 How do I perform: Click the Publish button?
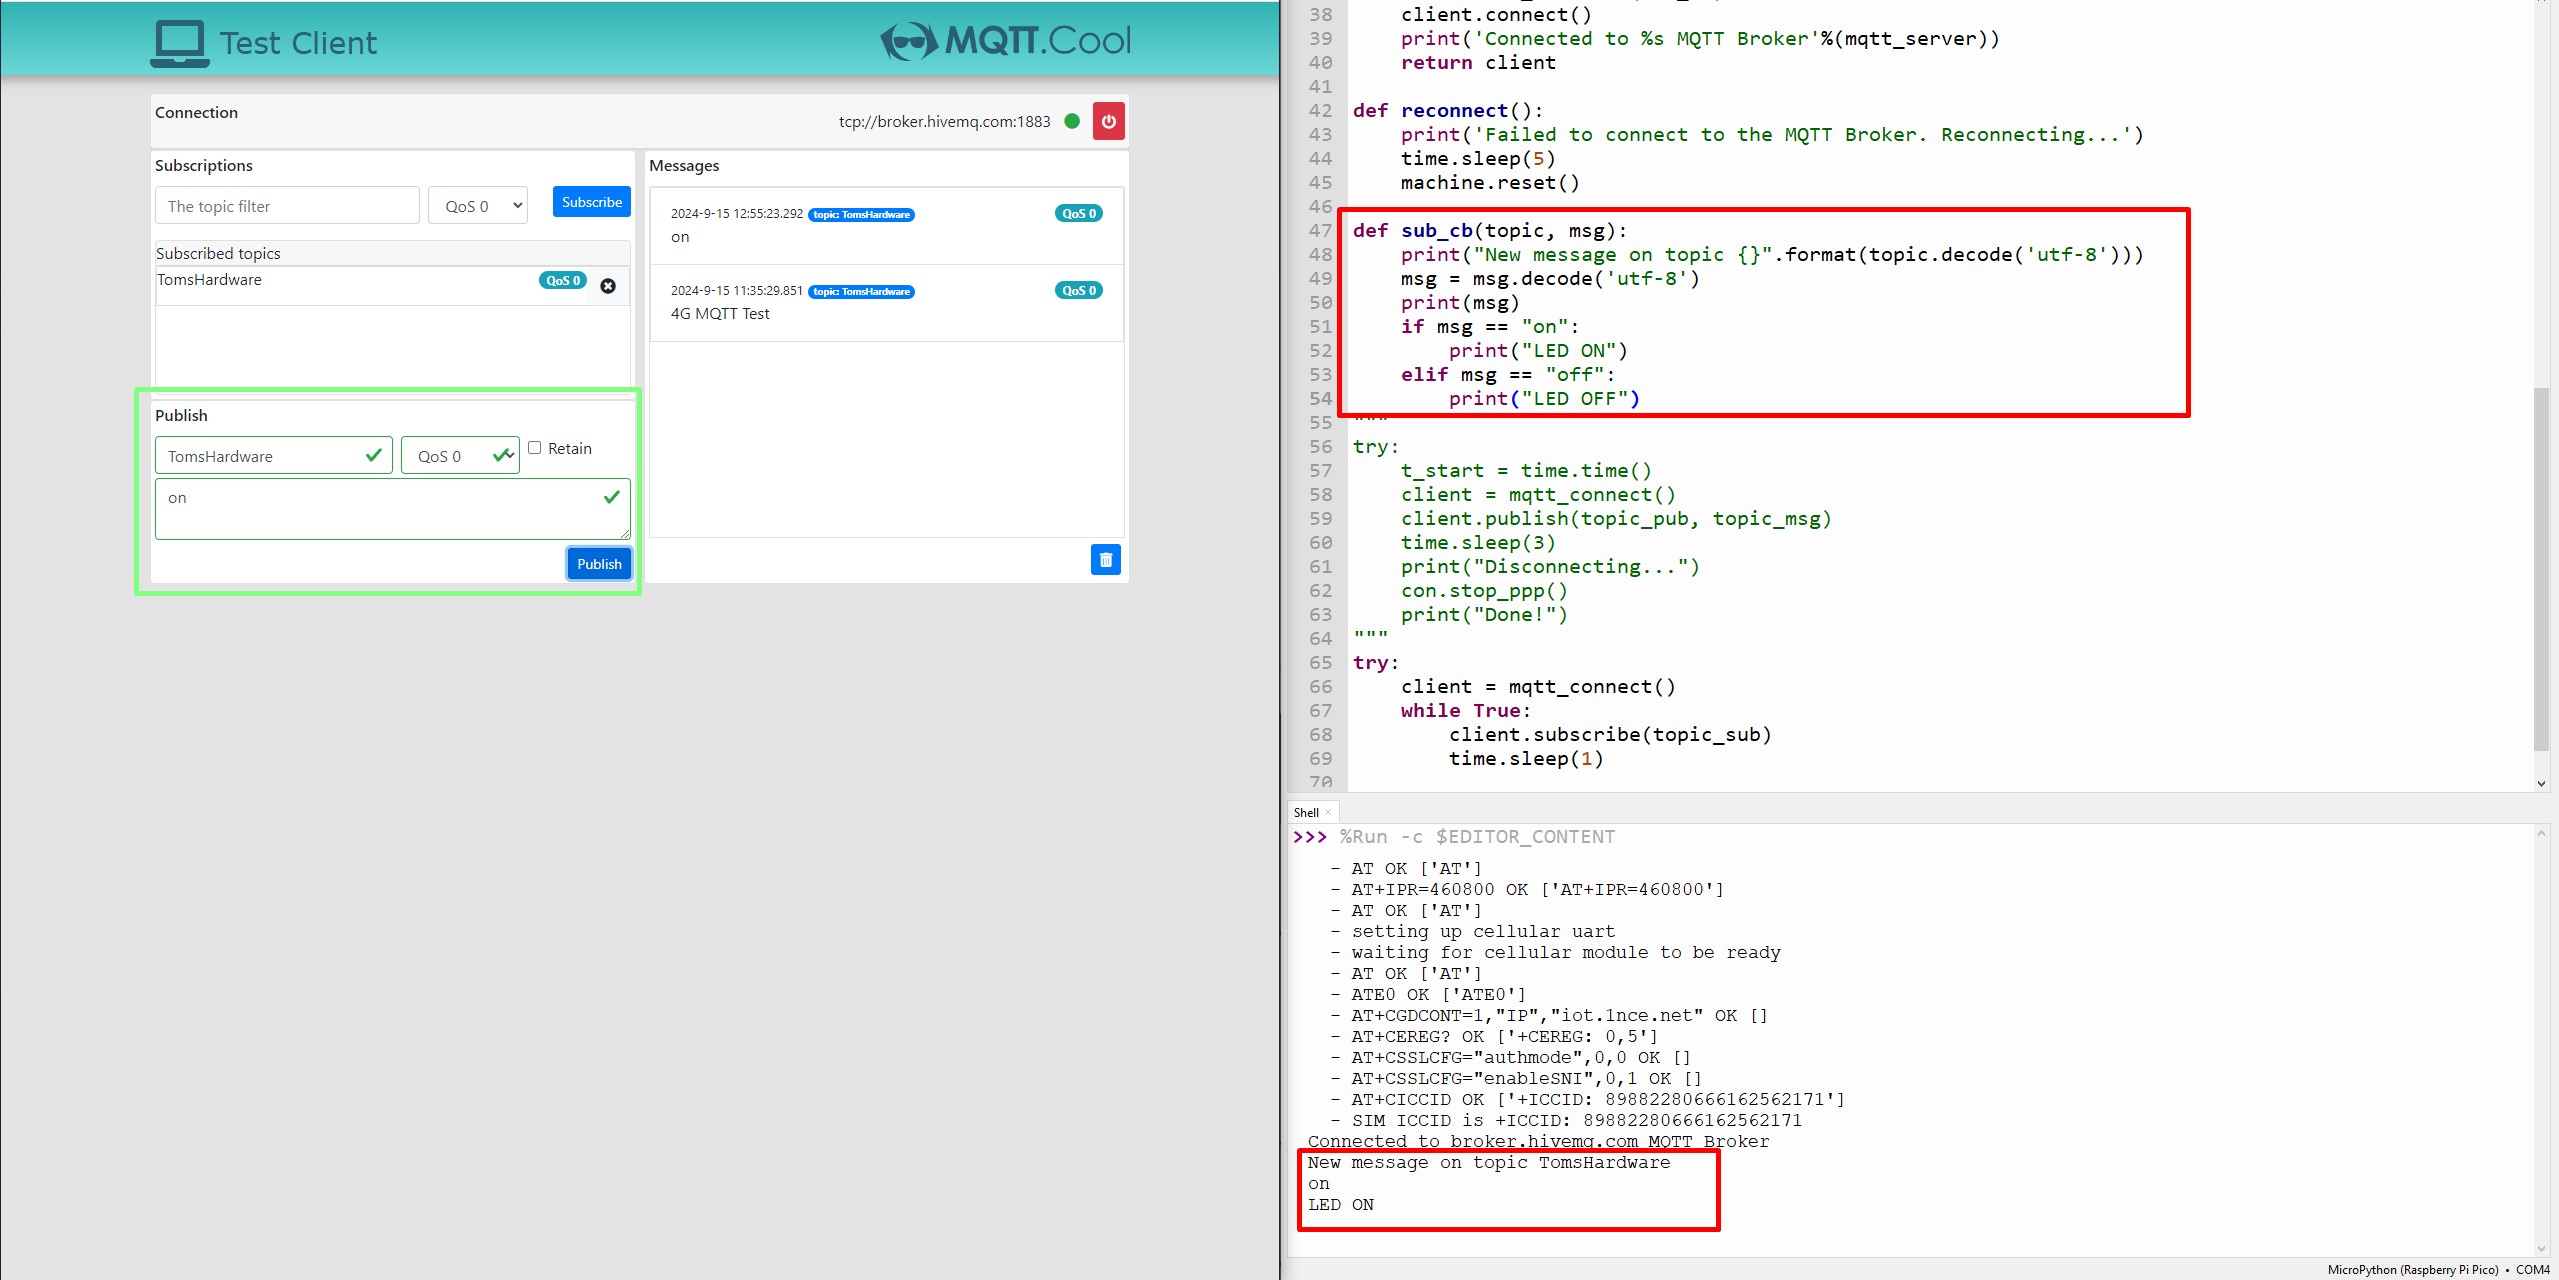coord(599,563)
